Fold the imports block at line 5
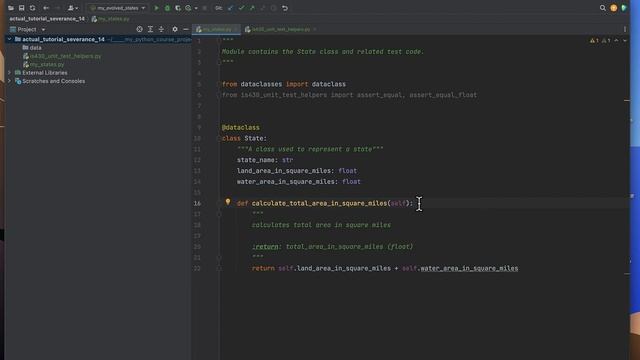 [x=219, y=84]
